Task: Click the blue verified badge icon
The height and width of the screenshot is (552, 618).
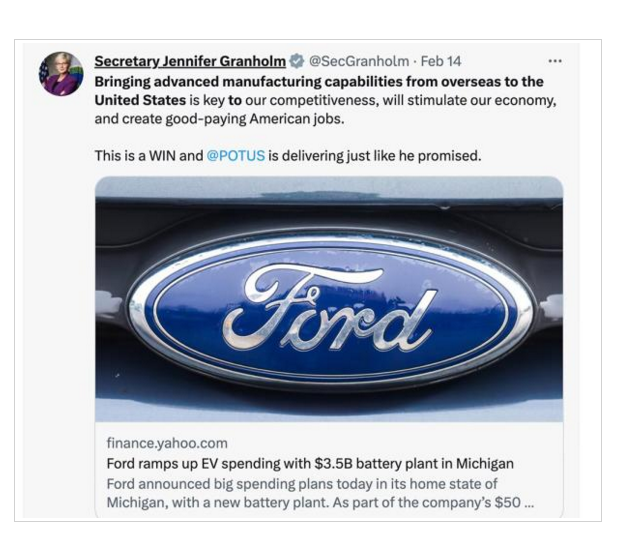Action: point(296,61)
